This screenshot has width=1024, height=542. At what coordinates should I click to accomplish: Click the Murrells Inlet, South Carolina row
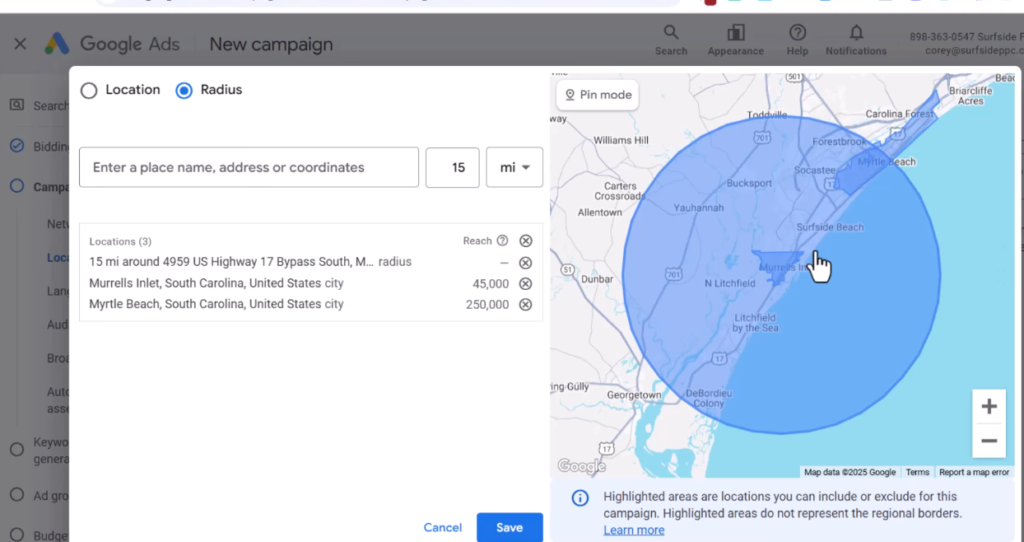pos(311,283)
